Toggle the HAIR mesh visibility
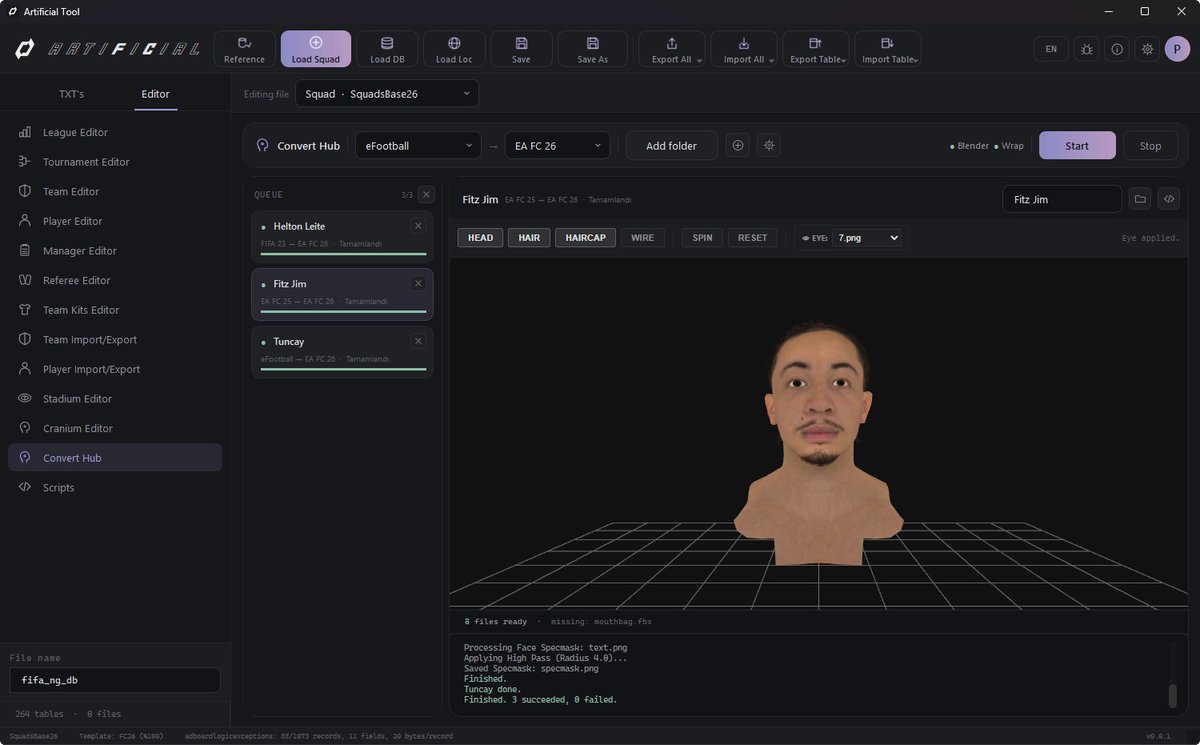This screenshot has height=745, width=1200. (529, 238)
